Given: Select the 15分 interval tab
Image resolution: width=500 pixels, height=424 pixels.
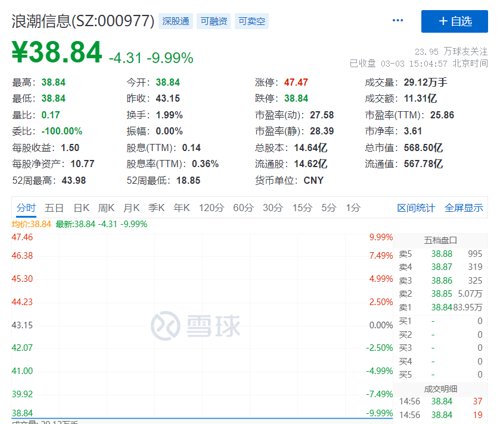Looking at the screenshot, I should pyautogui.click(x=302, y=208).
